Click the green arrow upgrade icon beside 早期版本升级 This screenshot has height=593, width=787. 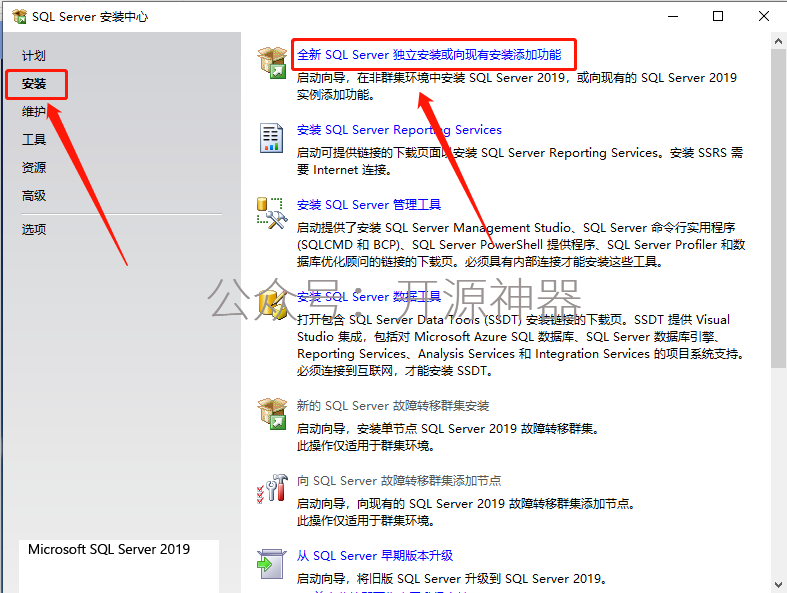[x=271, y=564]
